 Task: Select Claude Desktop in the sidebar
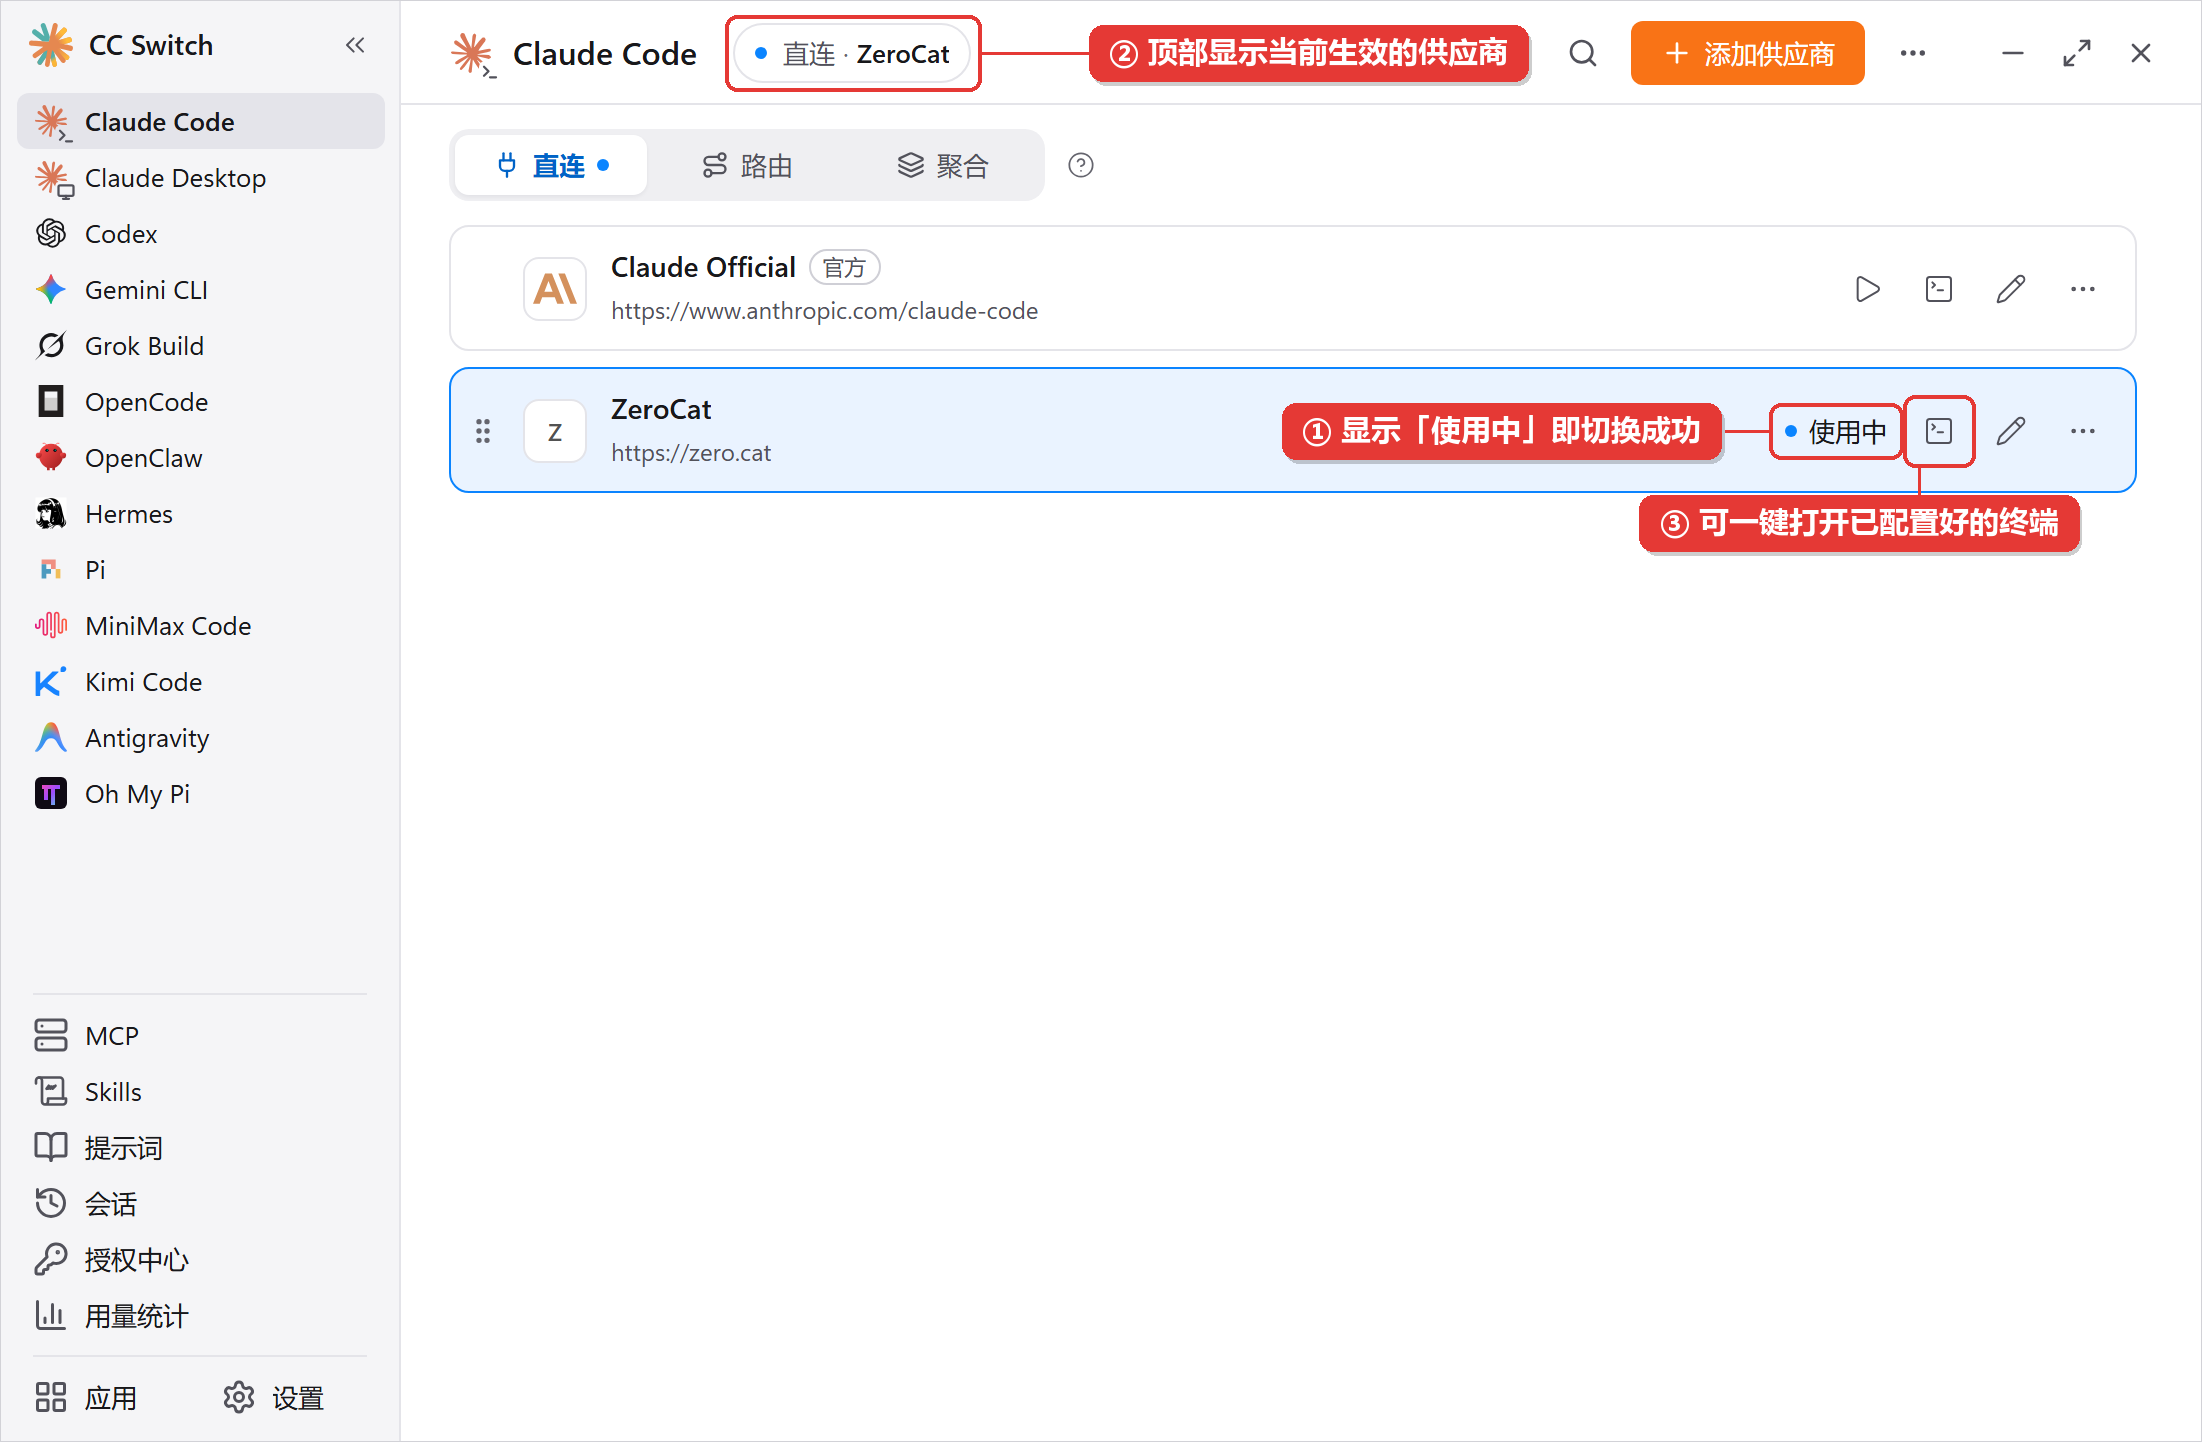pos(200,178)
